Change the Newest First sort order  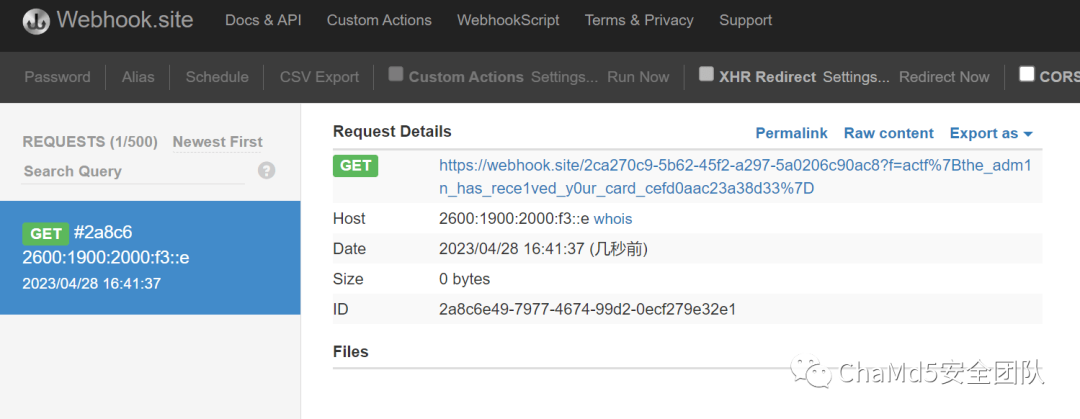[218, 142]
